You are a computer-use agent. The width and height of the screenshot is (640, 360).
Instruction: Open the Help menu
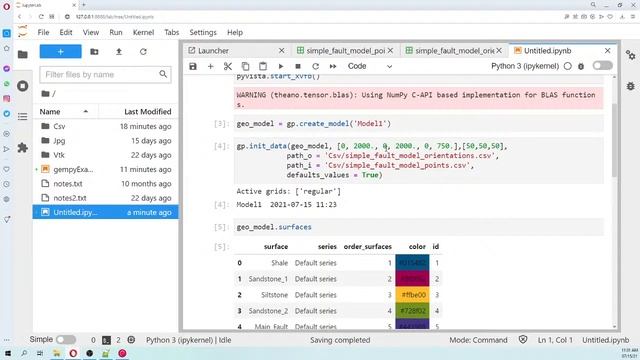tap(235, 32)
